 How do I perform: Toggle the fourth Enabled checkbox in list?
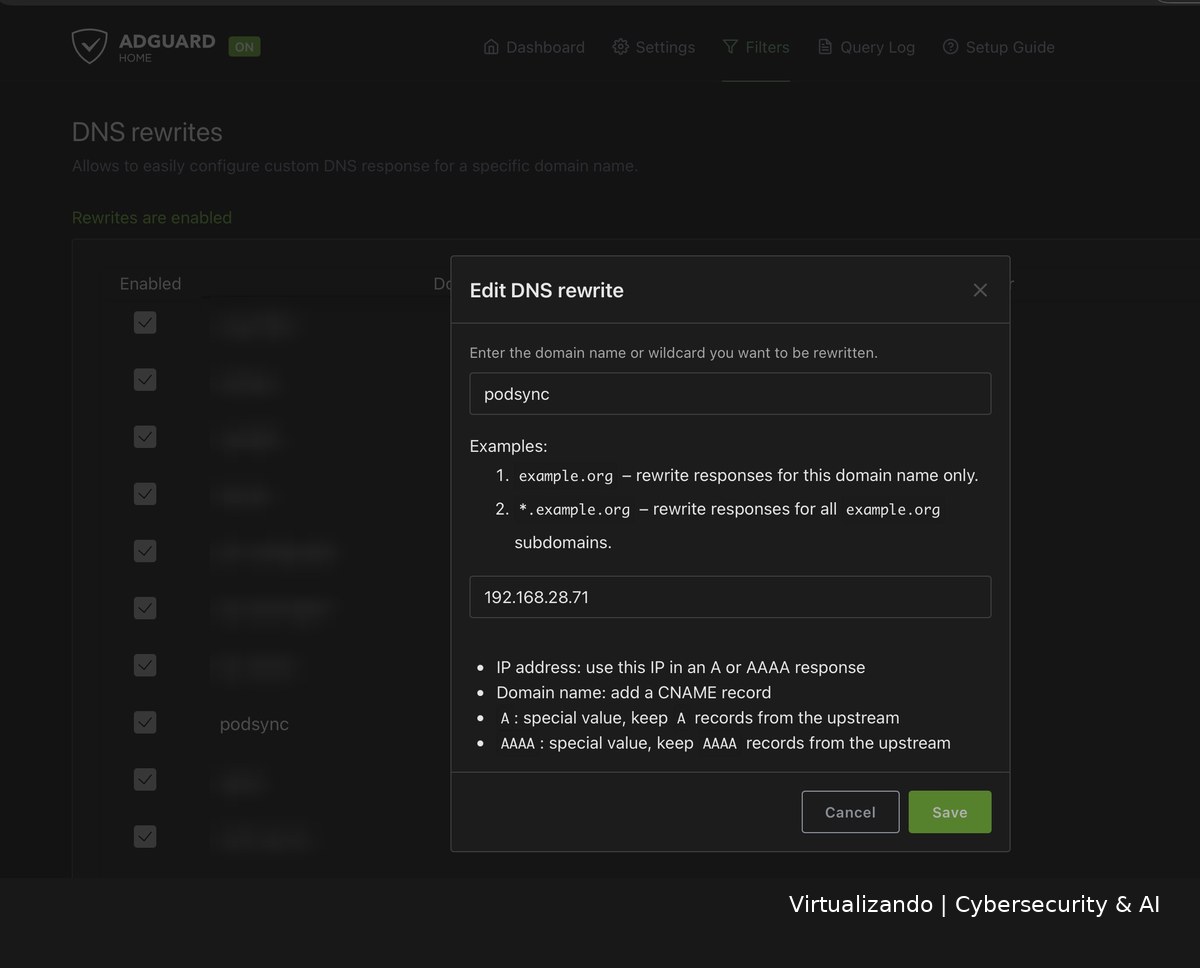pos(145,494)
